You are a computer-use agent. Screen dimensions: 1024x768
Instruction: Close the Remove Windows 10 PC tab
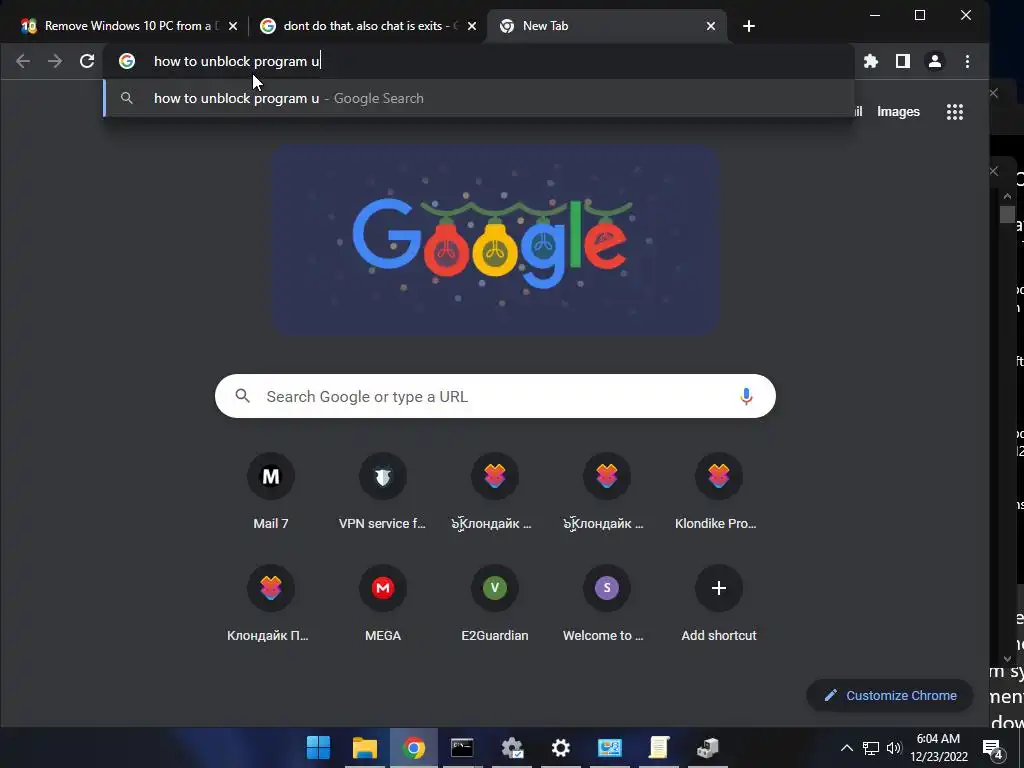click(233, 26)
